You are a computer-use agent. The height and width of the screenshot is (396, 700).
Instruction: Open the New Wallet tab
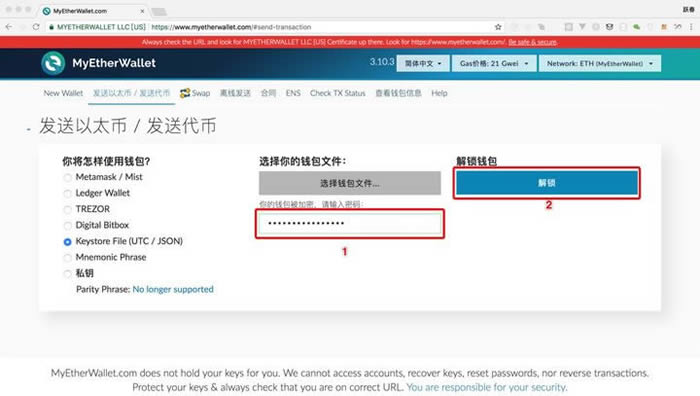[63, 93]
